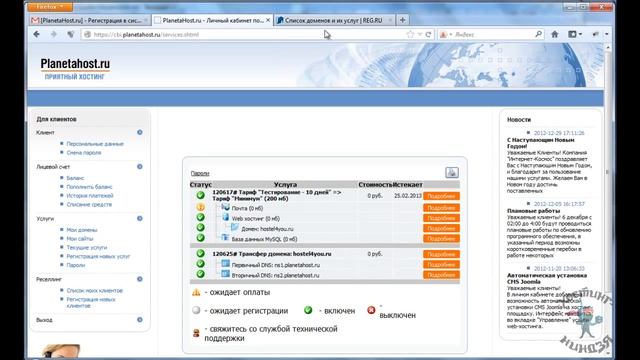The height and width of the screenshot is (360, 640).
Task: Open the Текущие услуги link
Action: tap(87, 247)
